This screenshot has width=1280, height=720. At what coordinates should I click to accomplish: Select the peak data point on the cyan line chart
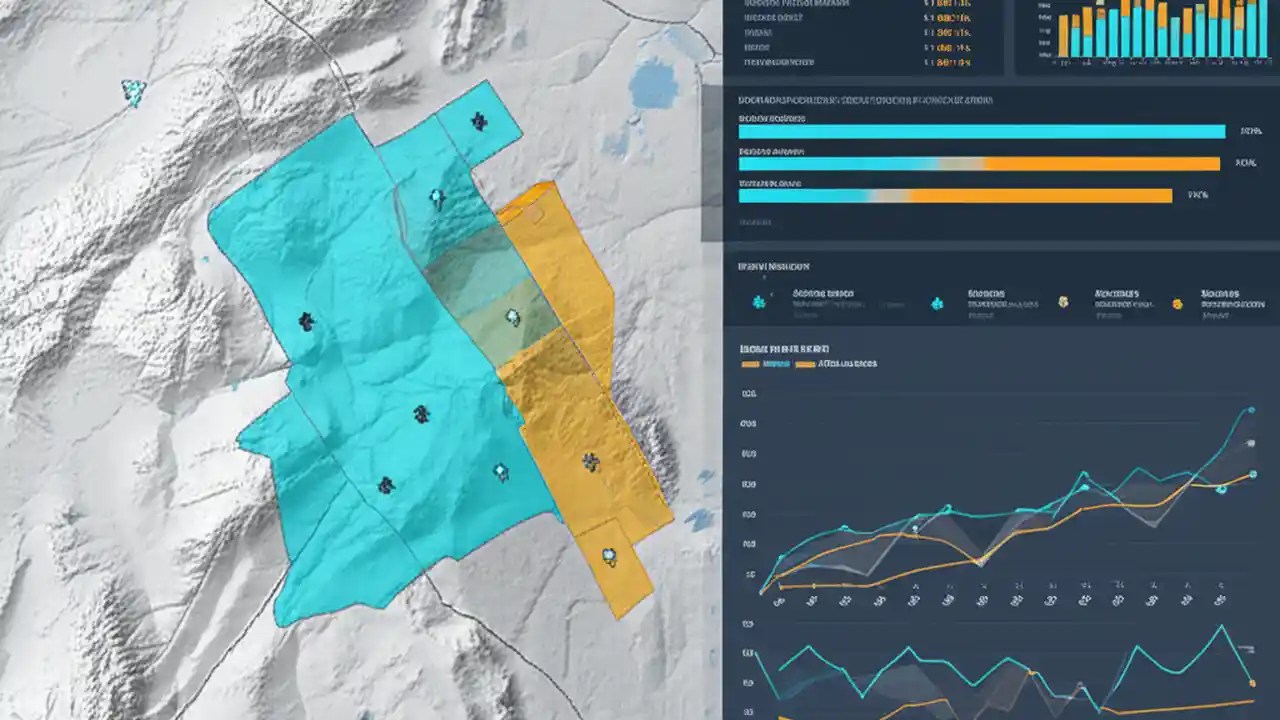pos(1251,410)
